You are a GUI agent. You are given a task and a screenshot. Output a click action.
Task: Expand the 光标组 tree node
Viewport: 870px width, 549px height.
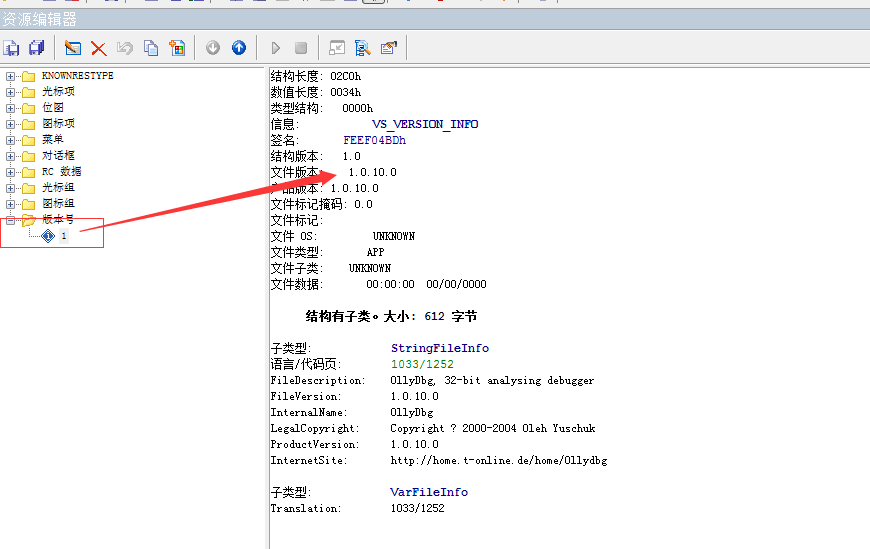click(10, 189)
